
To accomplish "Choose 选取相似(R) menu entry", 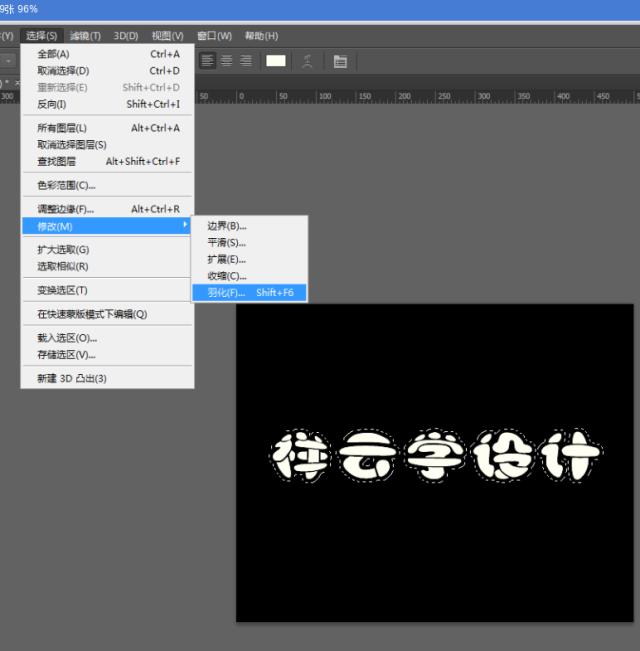I will (x=107, y=266).
